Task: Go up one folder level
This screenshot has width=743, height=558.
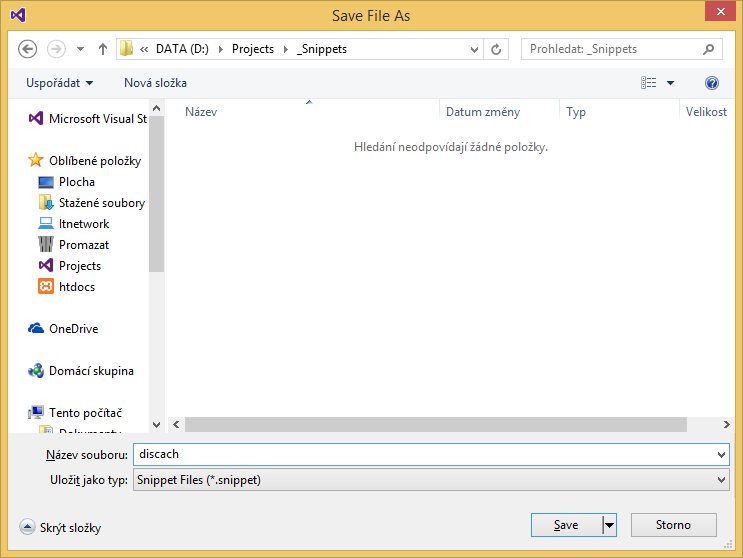Action: click(103, 49)
